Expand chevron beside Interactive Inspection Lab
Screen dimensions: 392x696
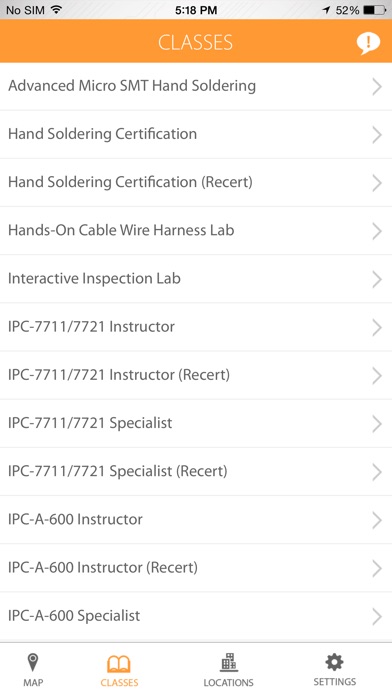tap(377, 279)
